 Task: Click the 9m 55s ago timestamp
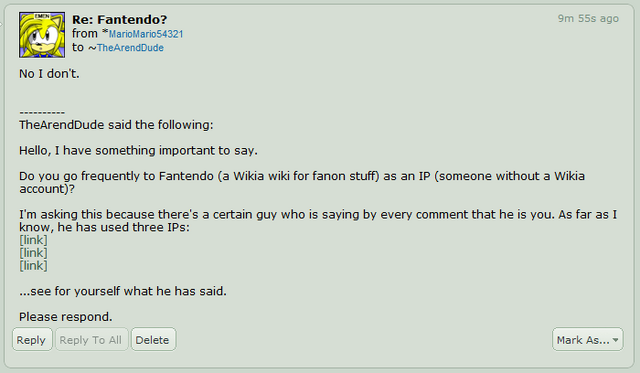pyautogui.click(x=588, y=19)
